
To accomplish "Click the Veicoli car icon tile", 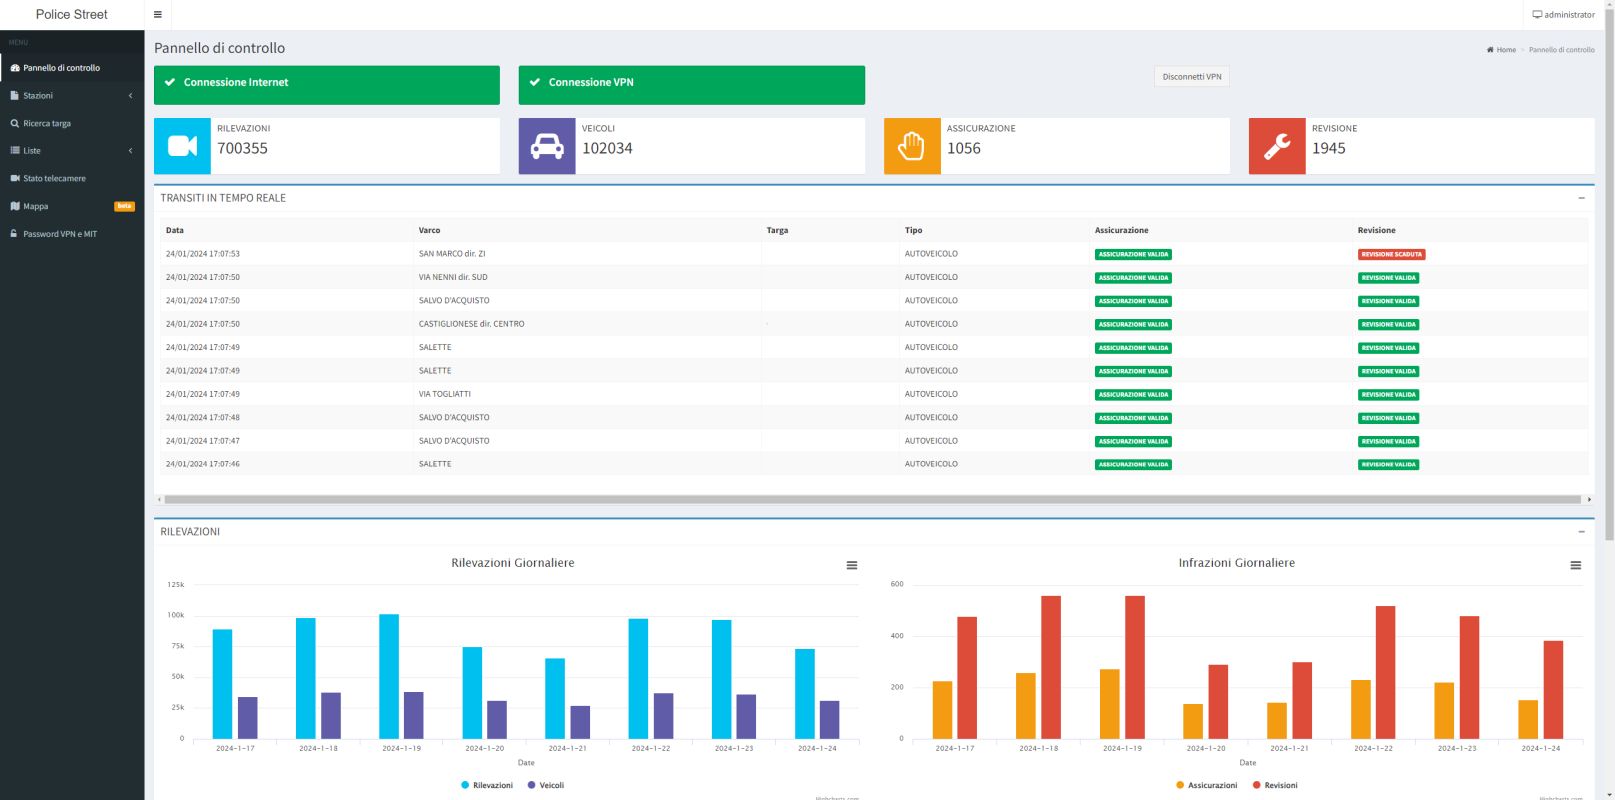I will click(x=547, y=146).
